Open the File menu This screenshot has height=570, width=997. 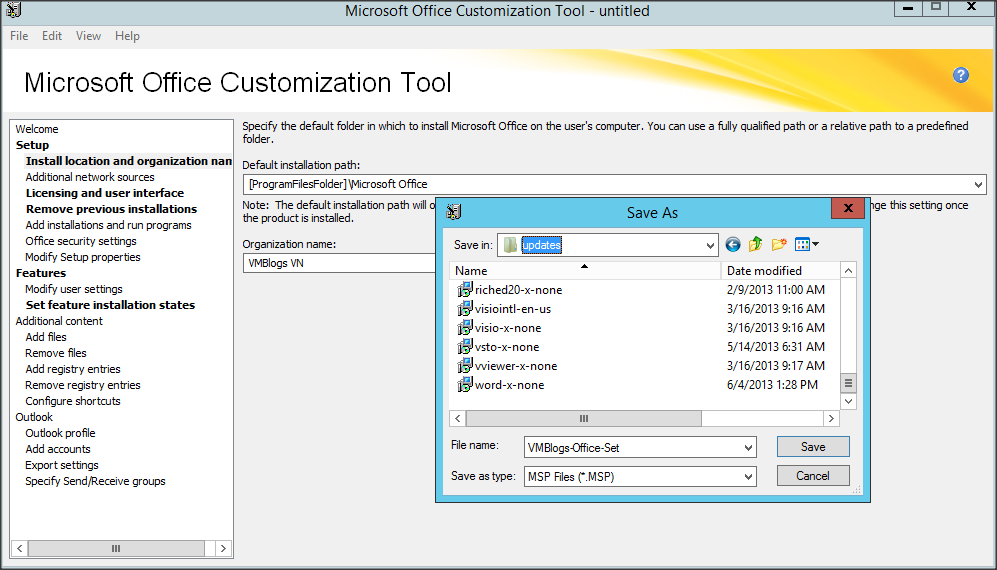19,36
